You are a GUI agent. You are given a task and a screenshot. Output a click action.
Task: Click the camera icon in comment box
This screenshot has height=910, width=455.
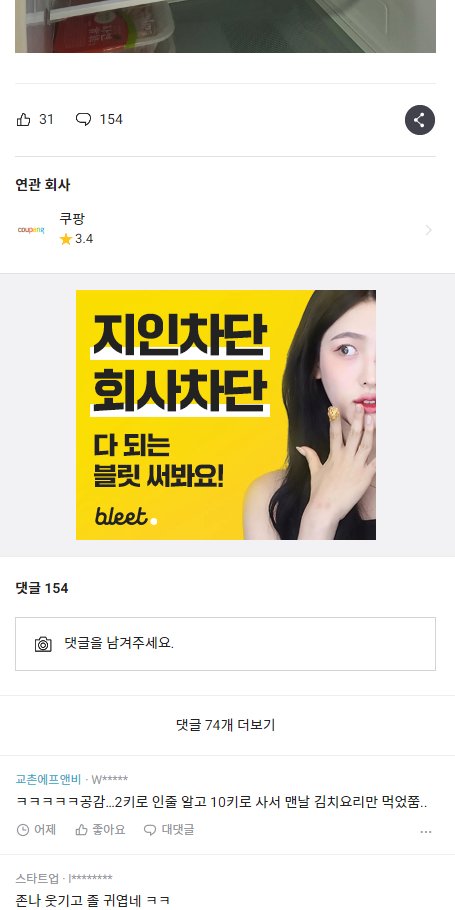44,644
